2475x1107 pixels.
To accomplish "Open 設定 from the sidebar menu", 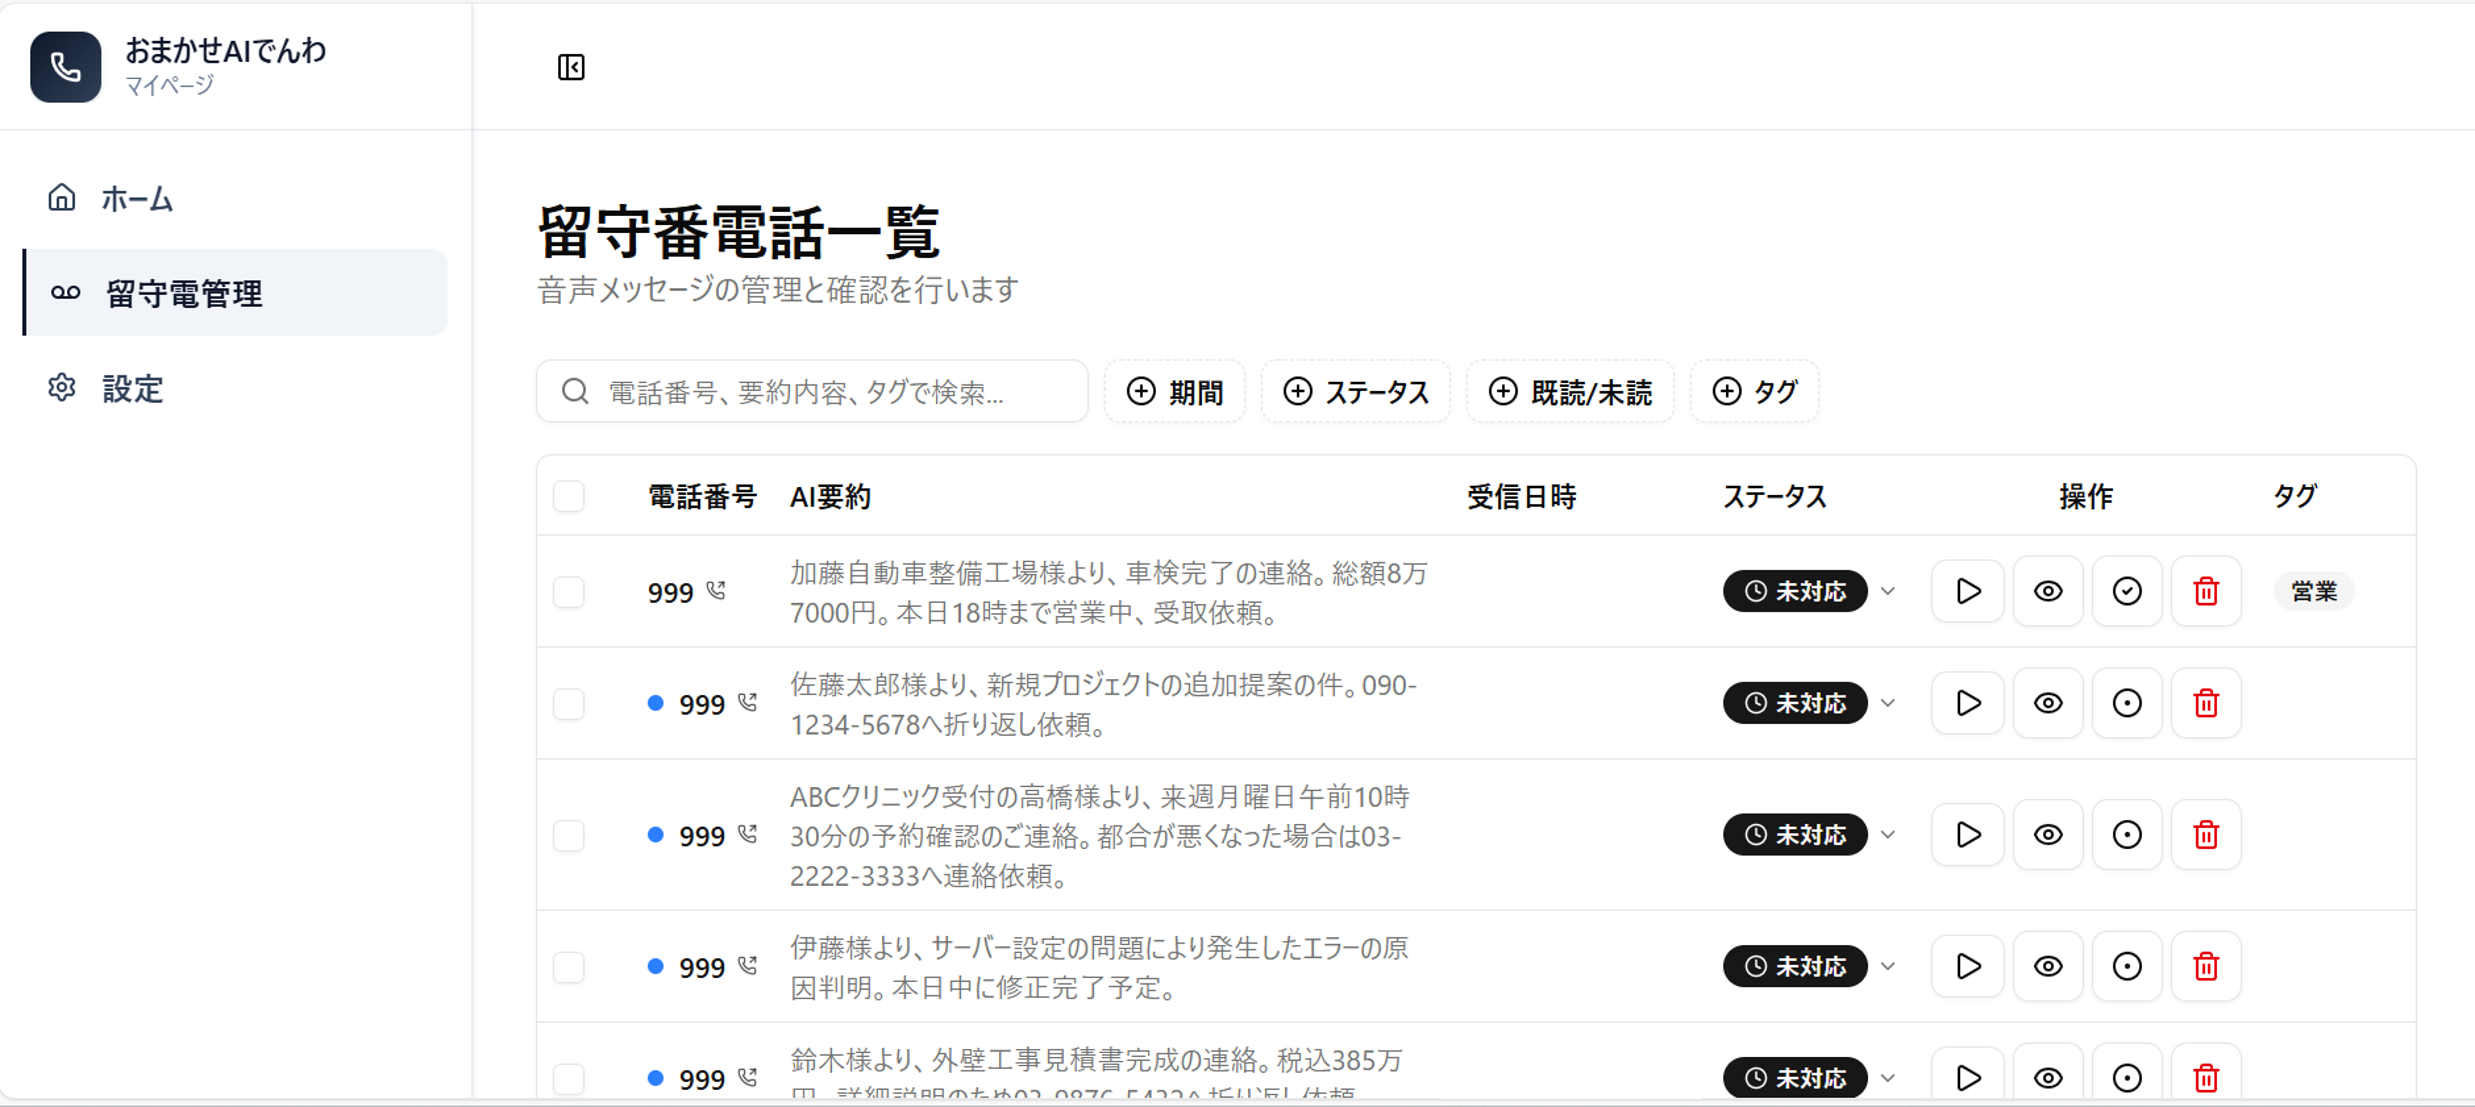I will coord(132,389).
